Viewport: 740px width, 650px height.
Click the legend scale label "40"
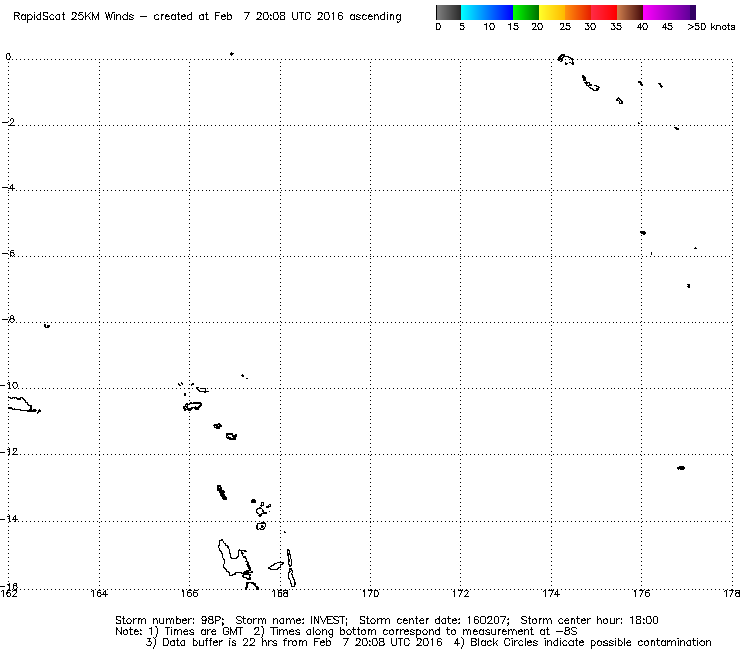coord(642,27)
